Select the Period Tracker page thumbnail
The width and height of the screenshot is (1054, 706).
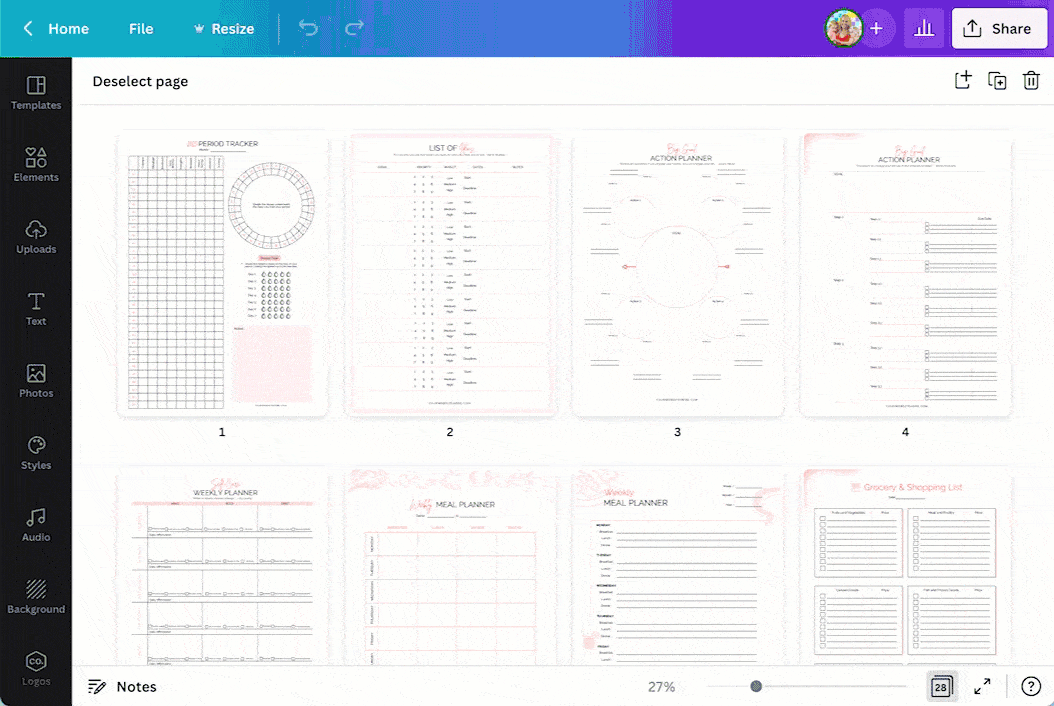(x=222, y=274)
